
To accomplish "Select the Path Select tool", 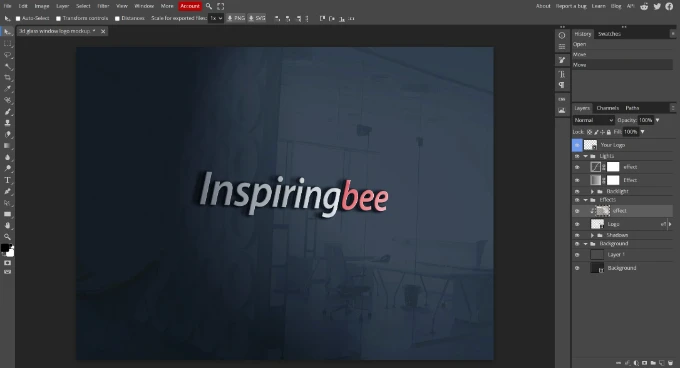I will tap(7, 203).
